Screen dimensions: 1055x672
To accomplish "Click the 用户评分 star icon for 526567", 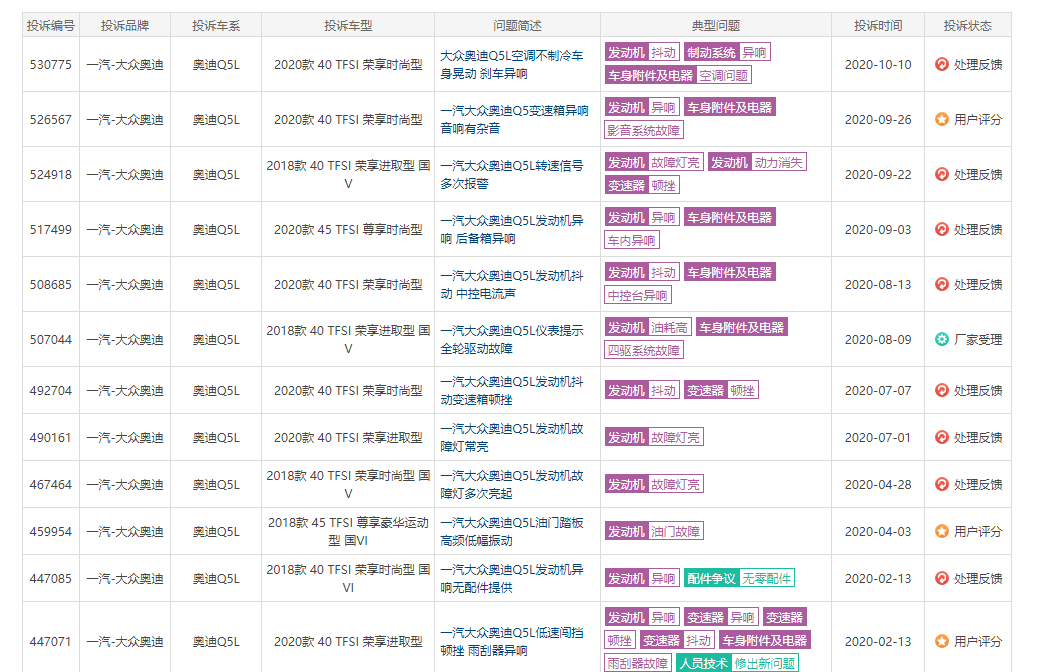I will click(x=941, y=120).
